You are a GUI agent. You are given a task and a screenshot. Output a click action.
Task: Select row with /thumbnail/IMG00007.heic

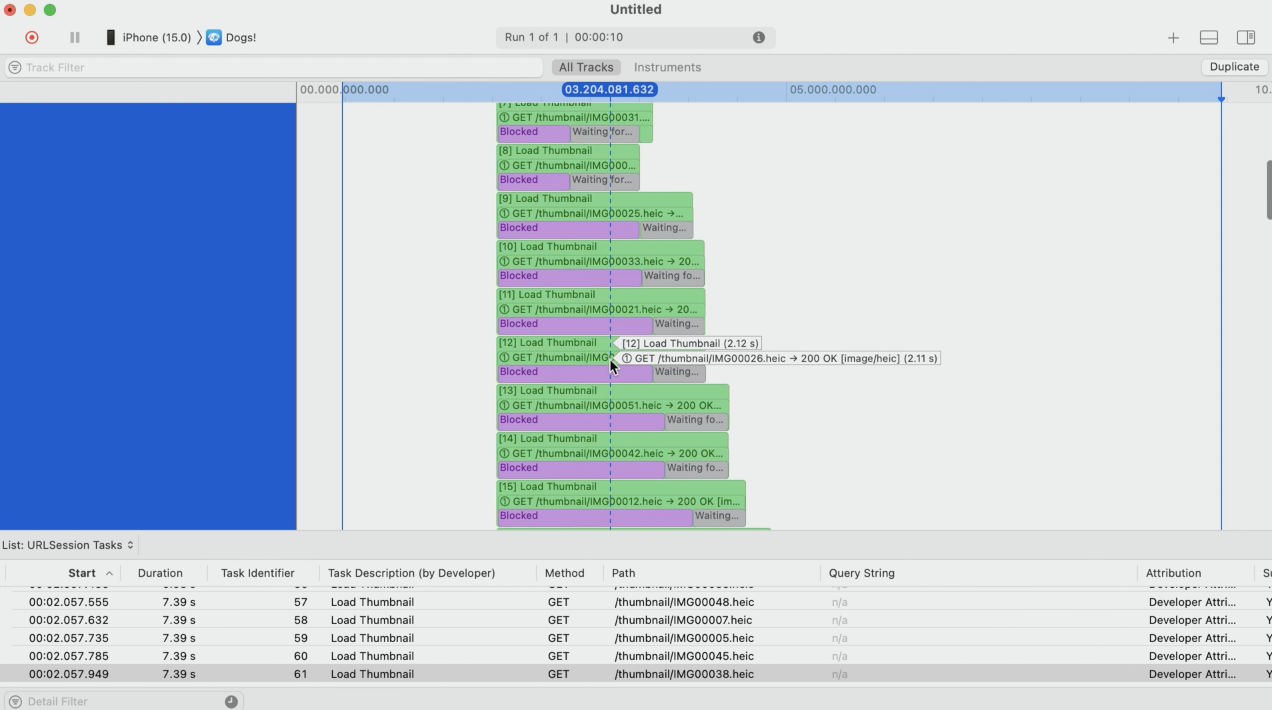coord(636,620)
